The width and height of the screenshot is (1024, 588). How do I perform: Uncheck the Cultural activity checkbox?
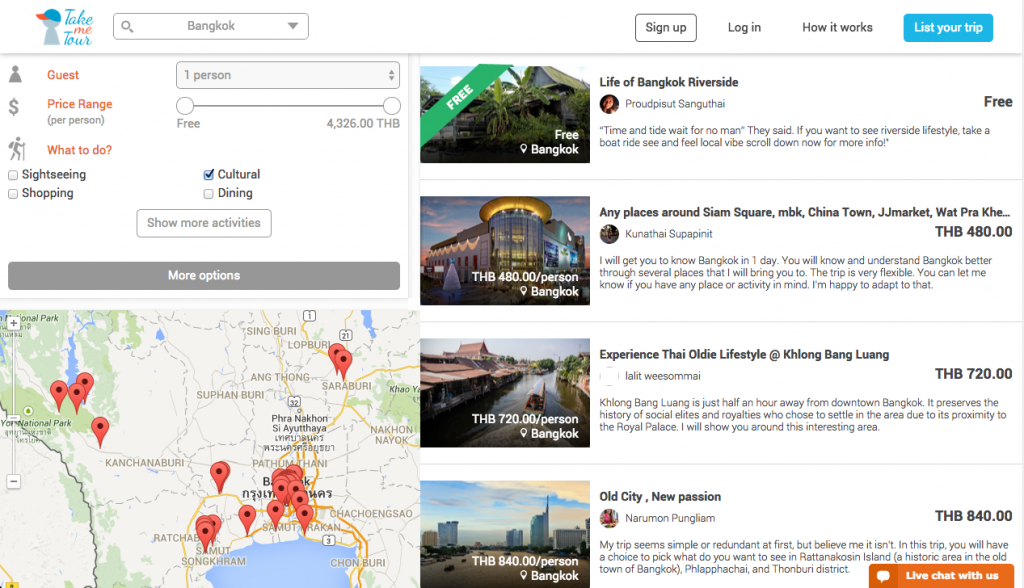tap(209, 175)
